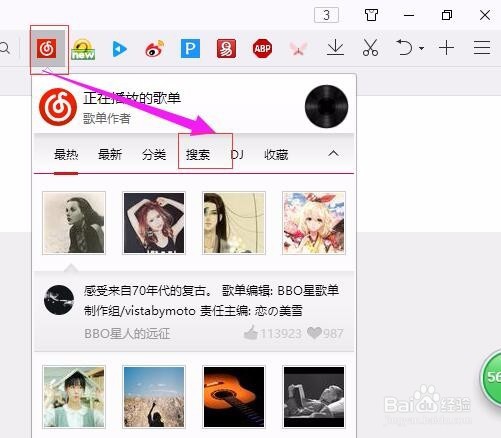Select the black-and-white reclining person cover
The image size is (501, 438).
(314, 397)
